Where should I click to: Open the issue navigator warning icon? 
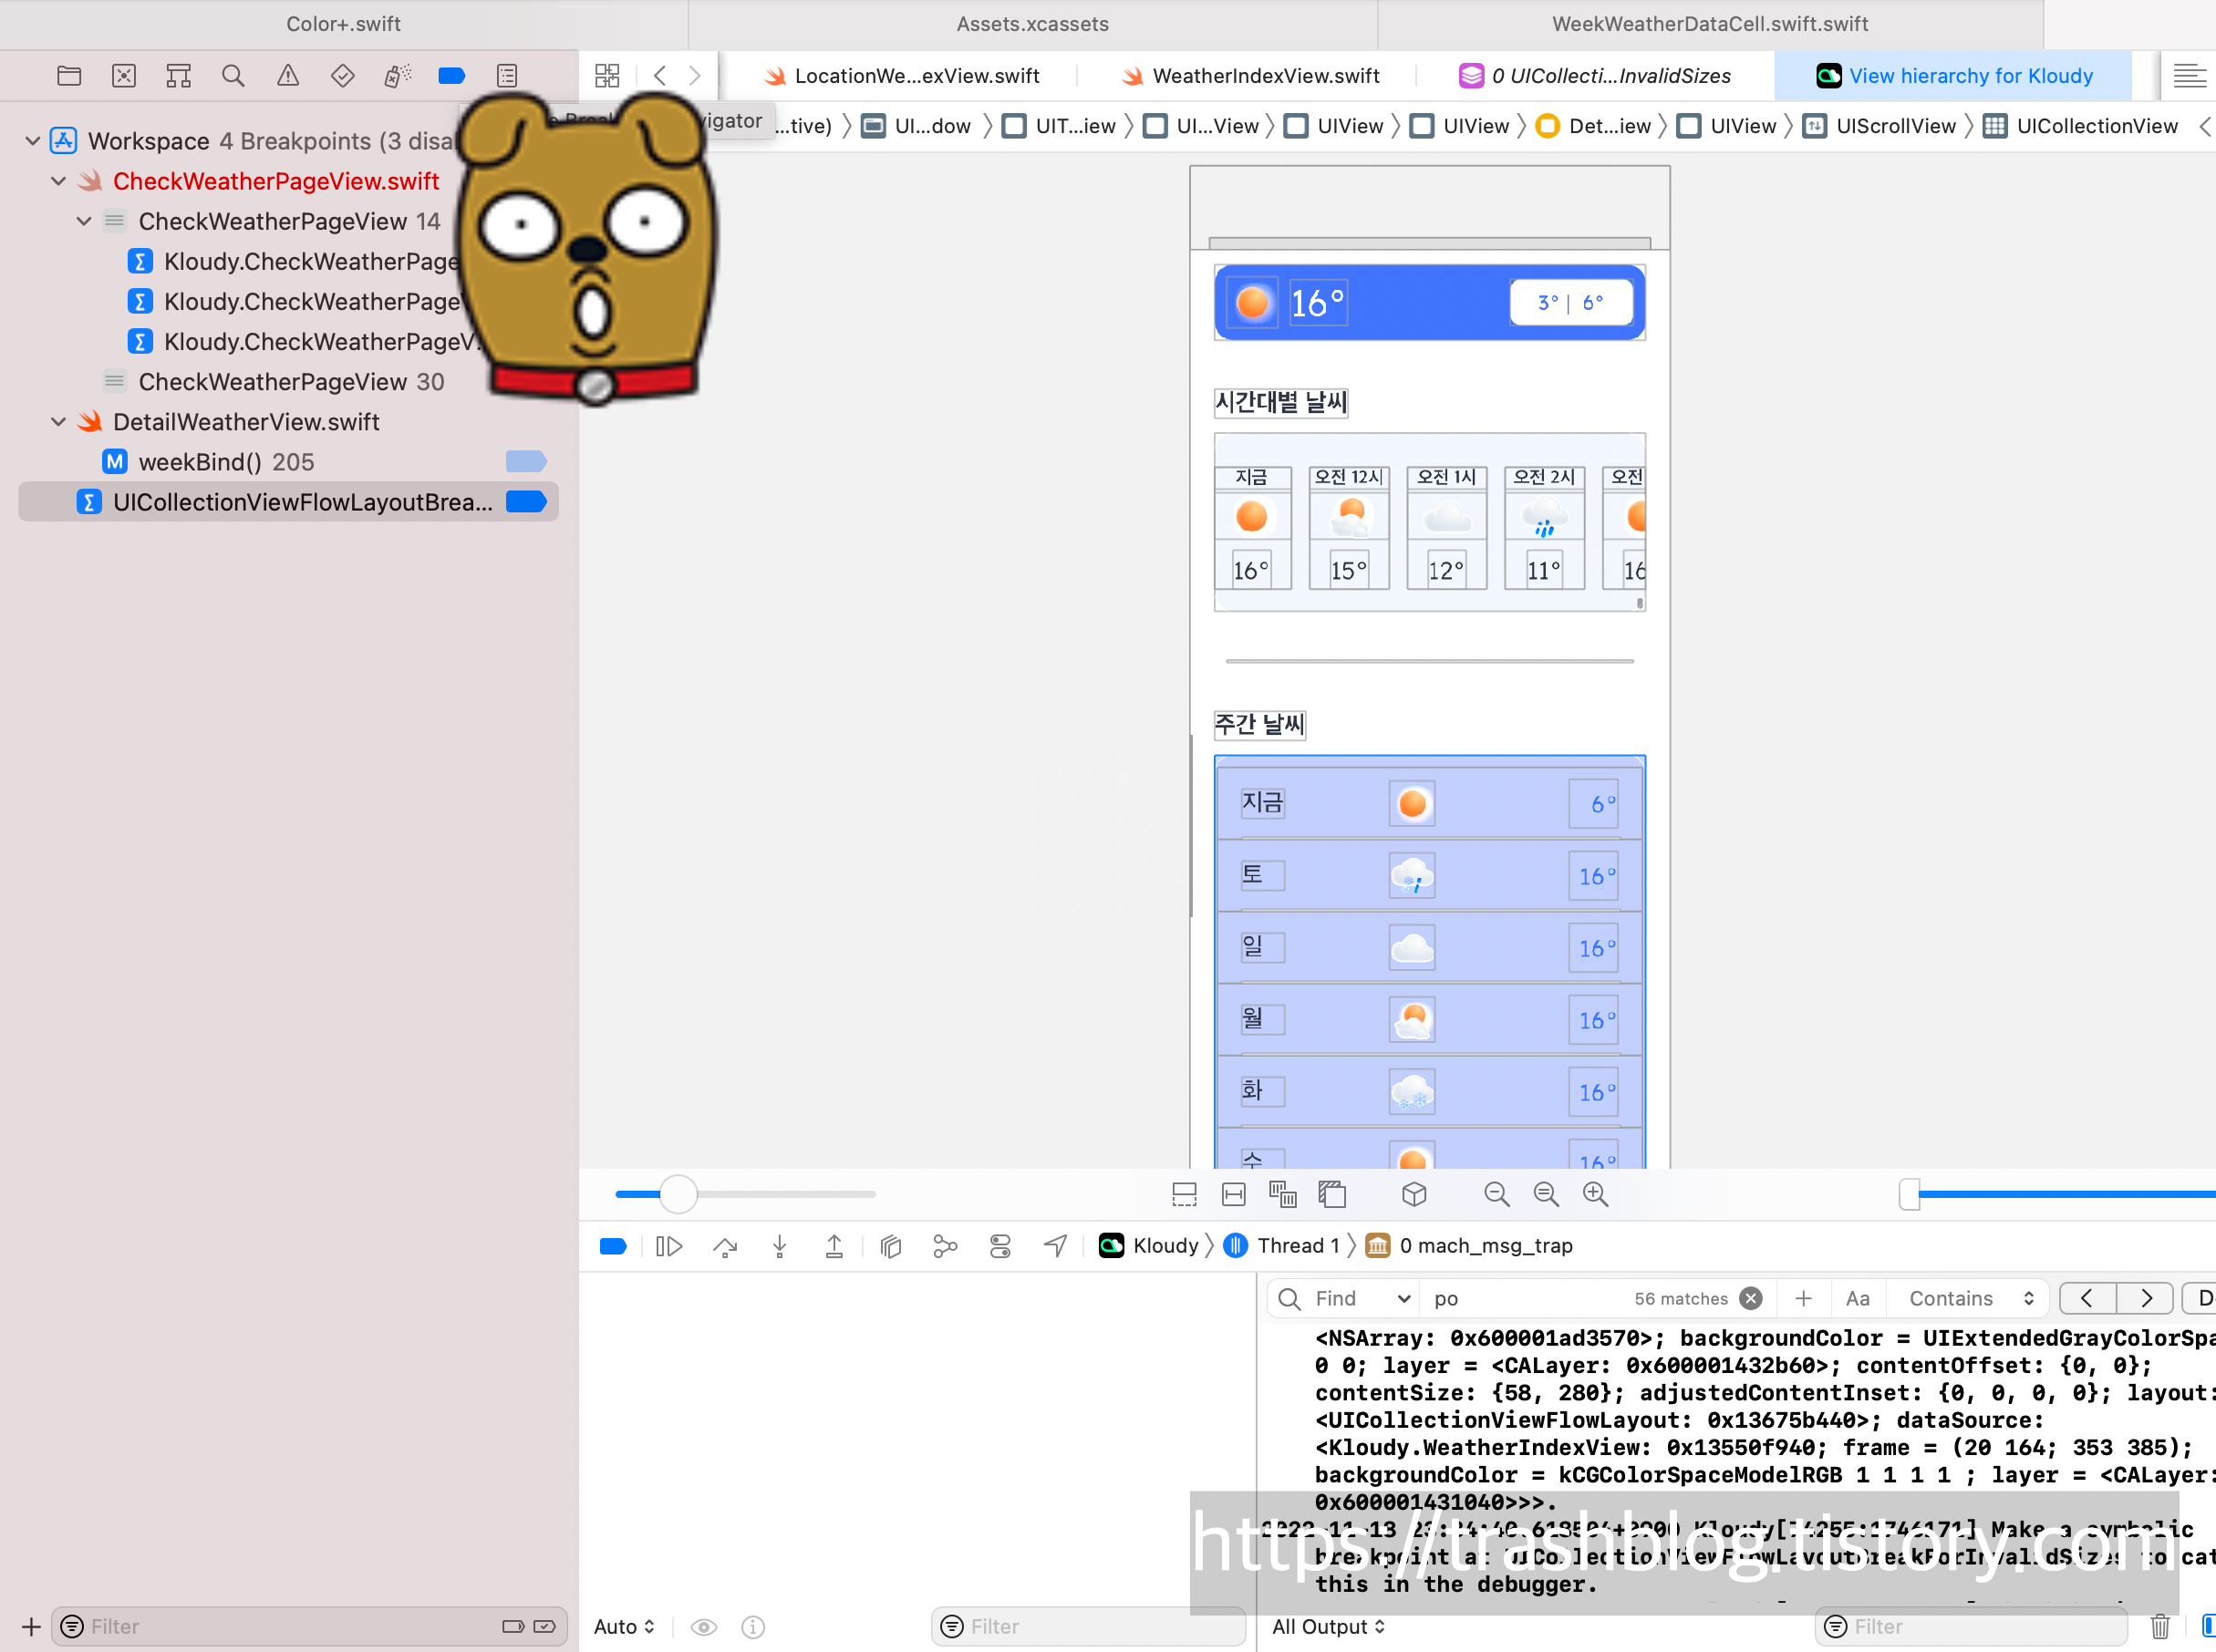coord(288,76)
